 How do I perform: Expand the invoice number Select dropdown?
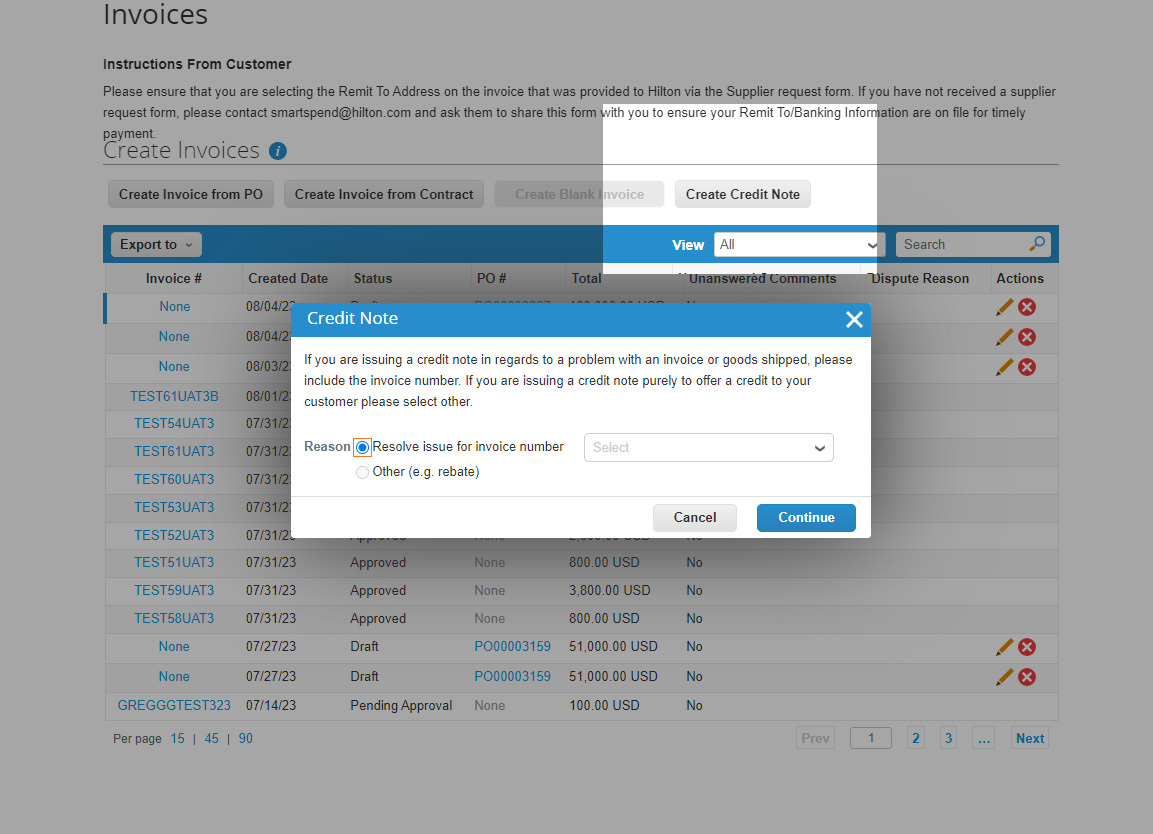708,447
